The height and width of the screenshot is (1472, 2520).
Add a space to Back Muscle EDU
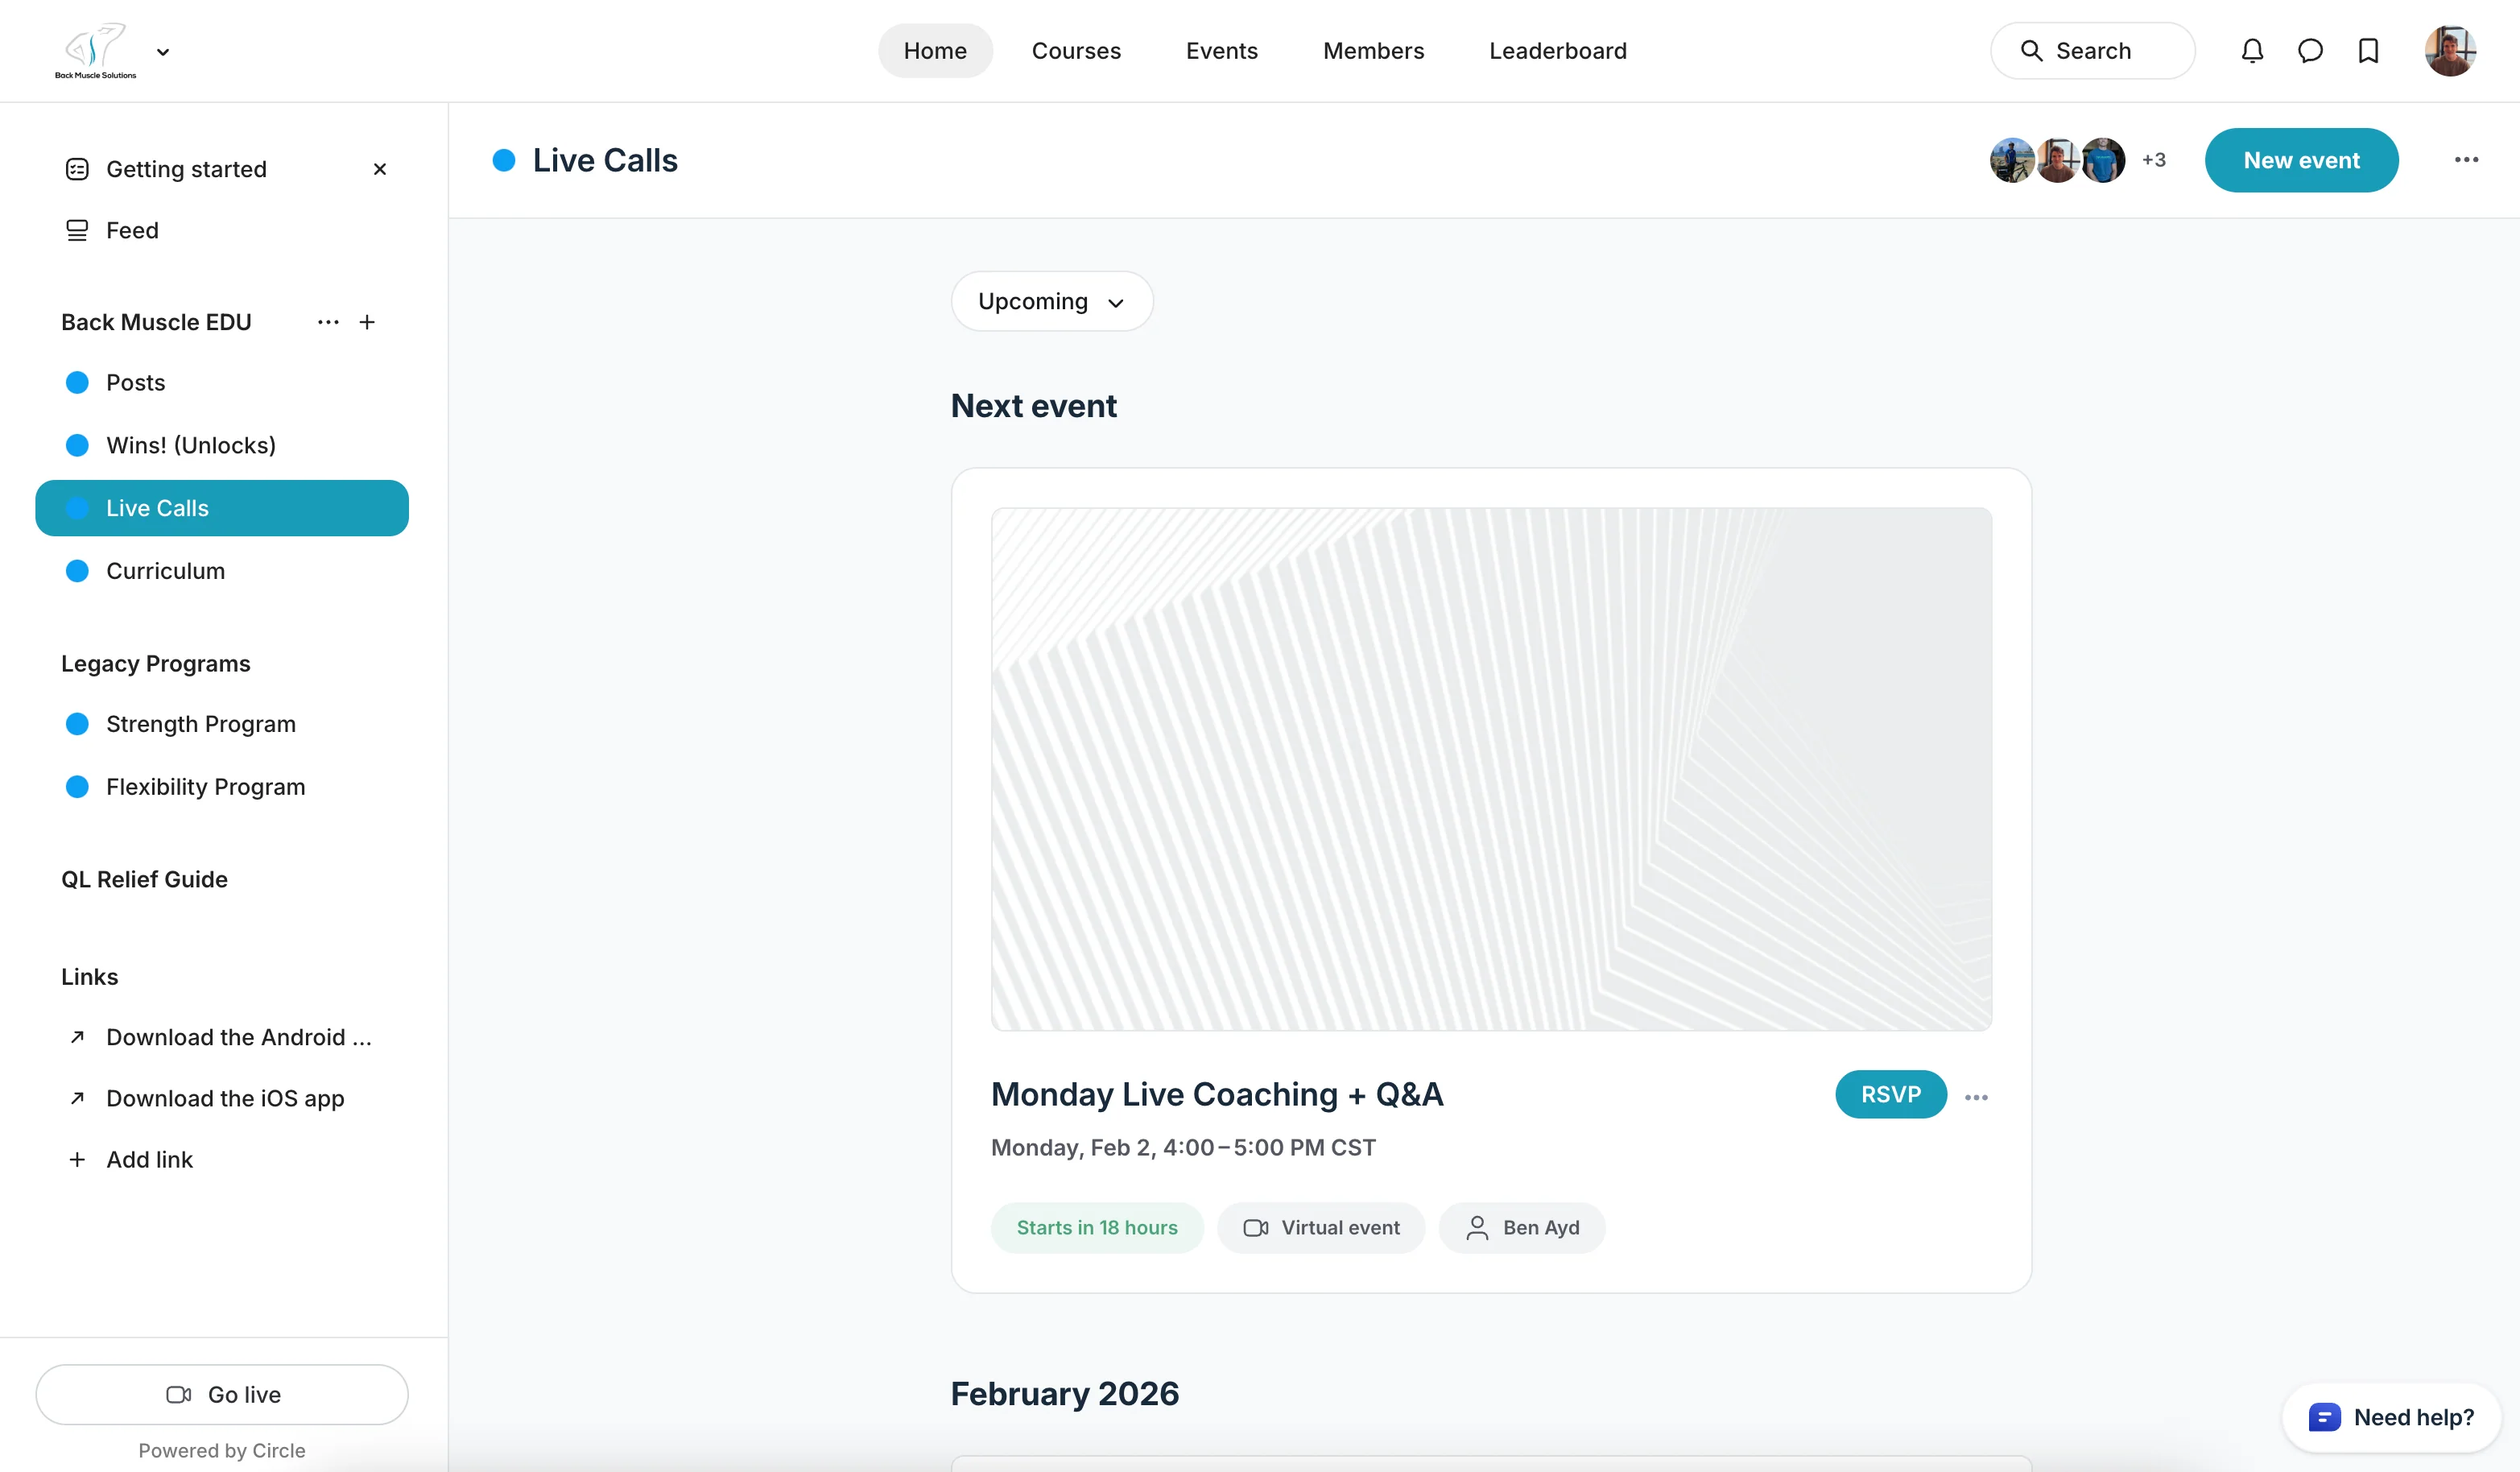pos(367,322)
